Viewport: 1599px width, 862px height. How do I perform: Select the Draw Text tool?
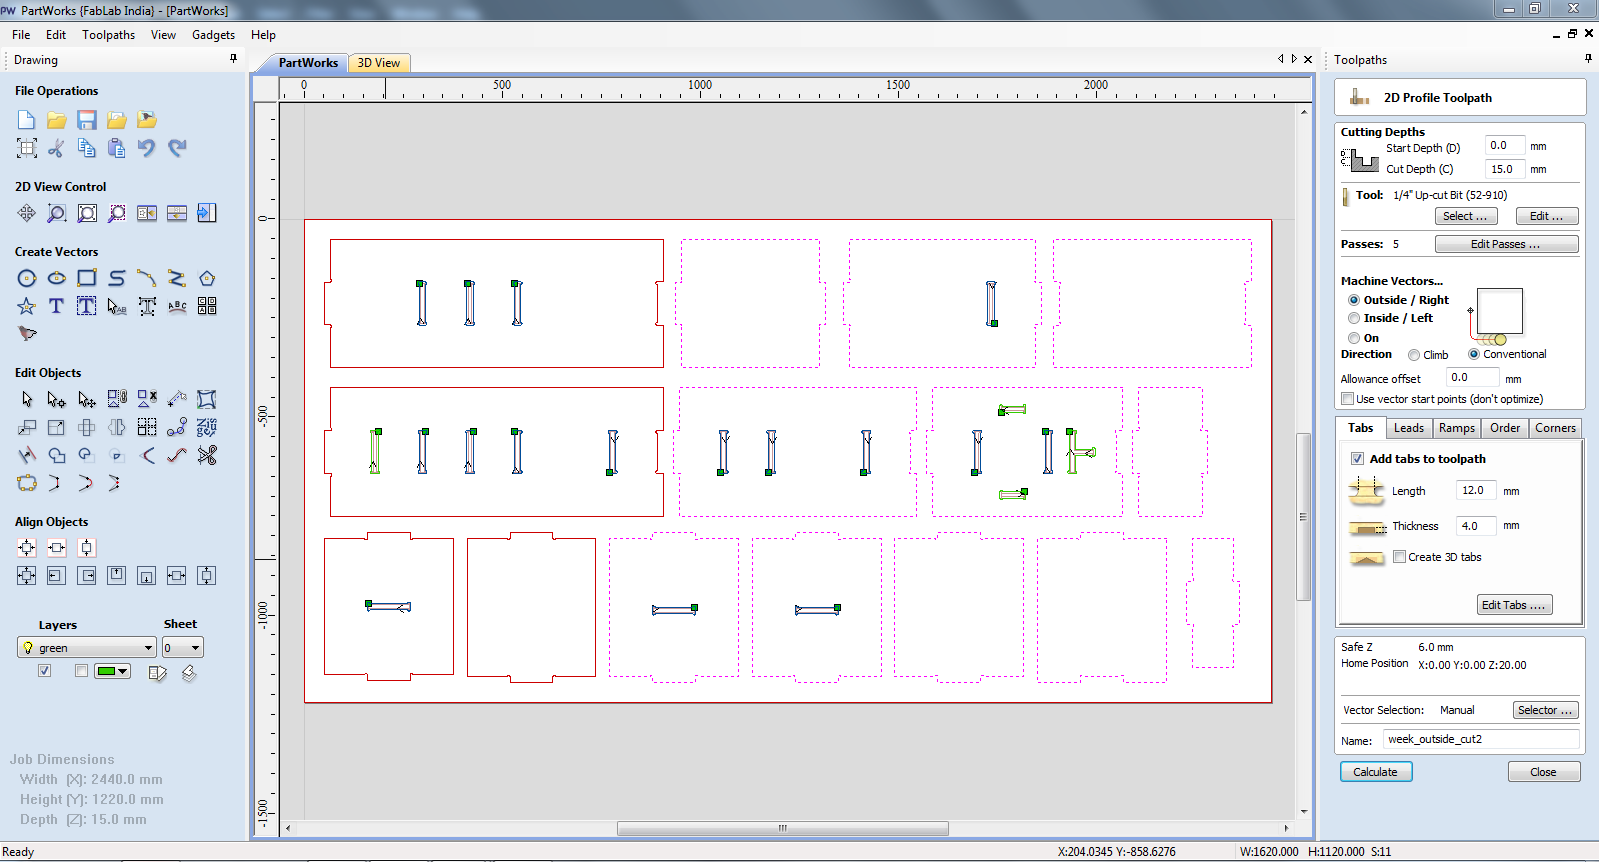coord(57,306)
